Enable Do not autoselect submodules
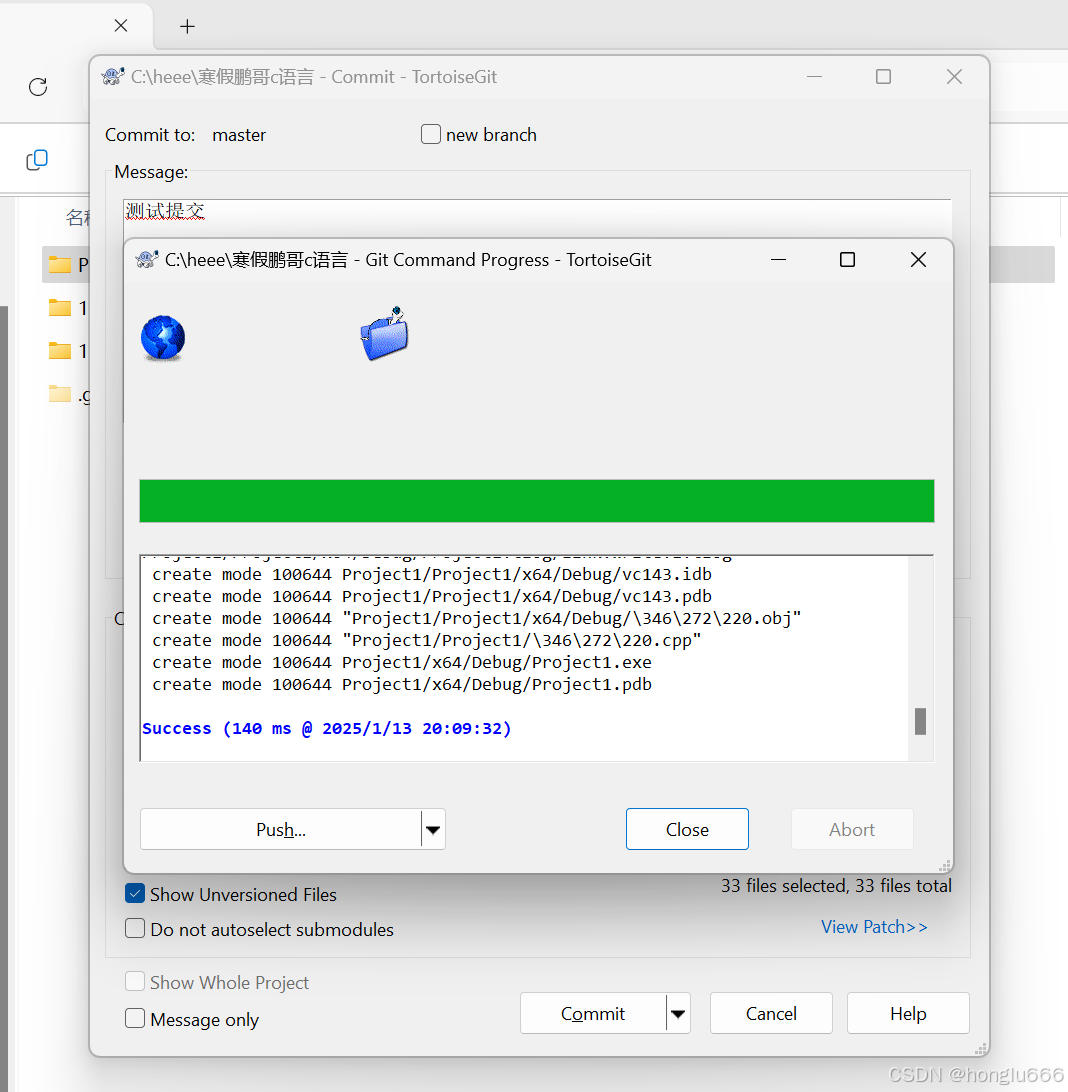Screen dimensions: 1068x1092 [x=135, y=928]
